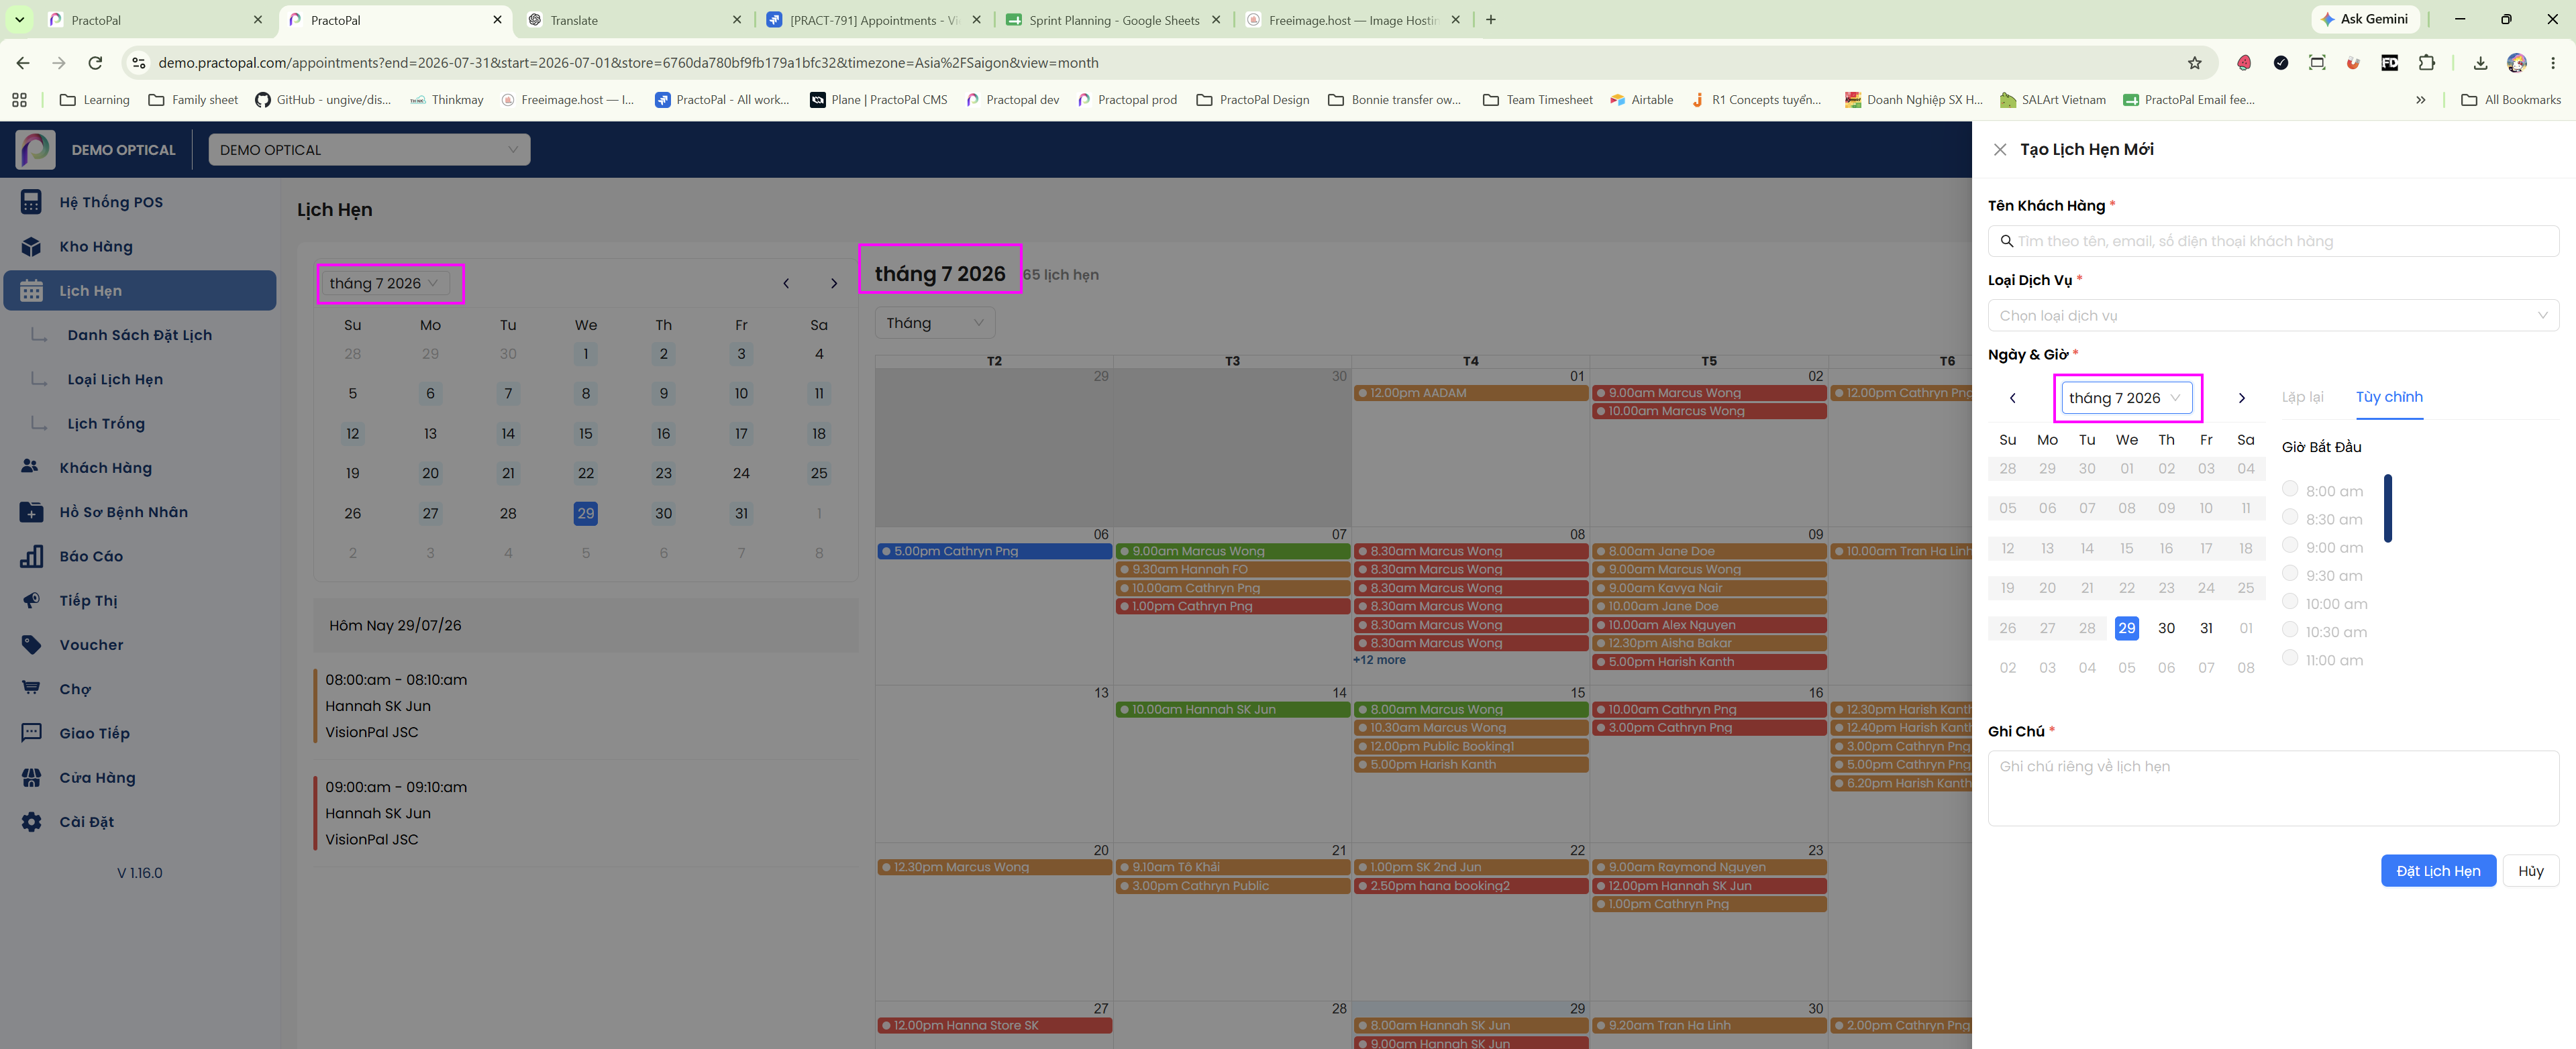This screenshot has width=2576, height=1049.
Task: Reload the browser page
Action: pyautogui.click(x=95, y=63)
